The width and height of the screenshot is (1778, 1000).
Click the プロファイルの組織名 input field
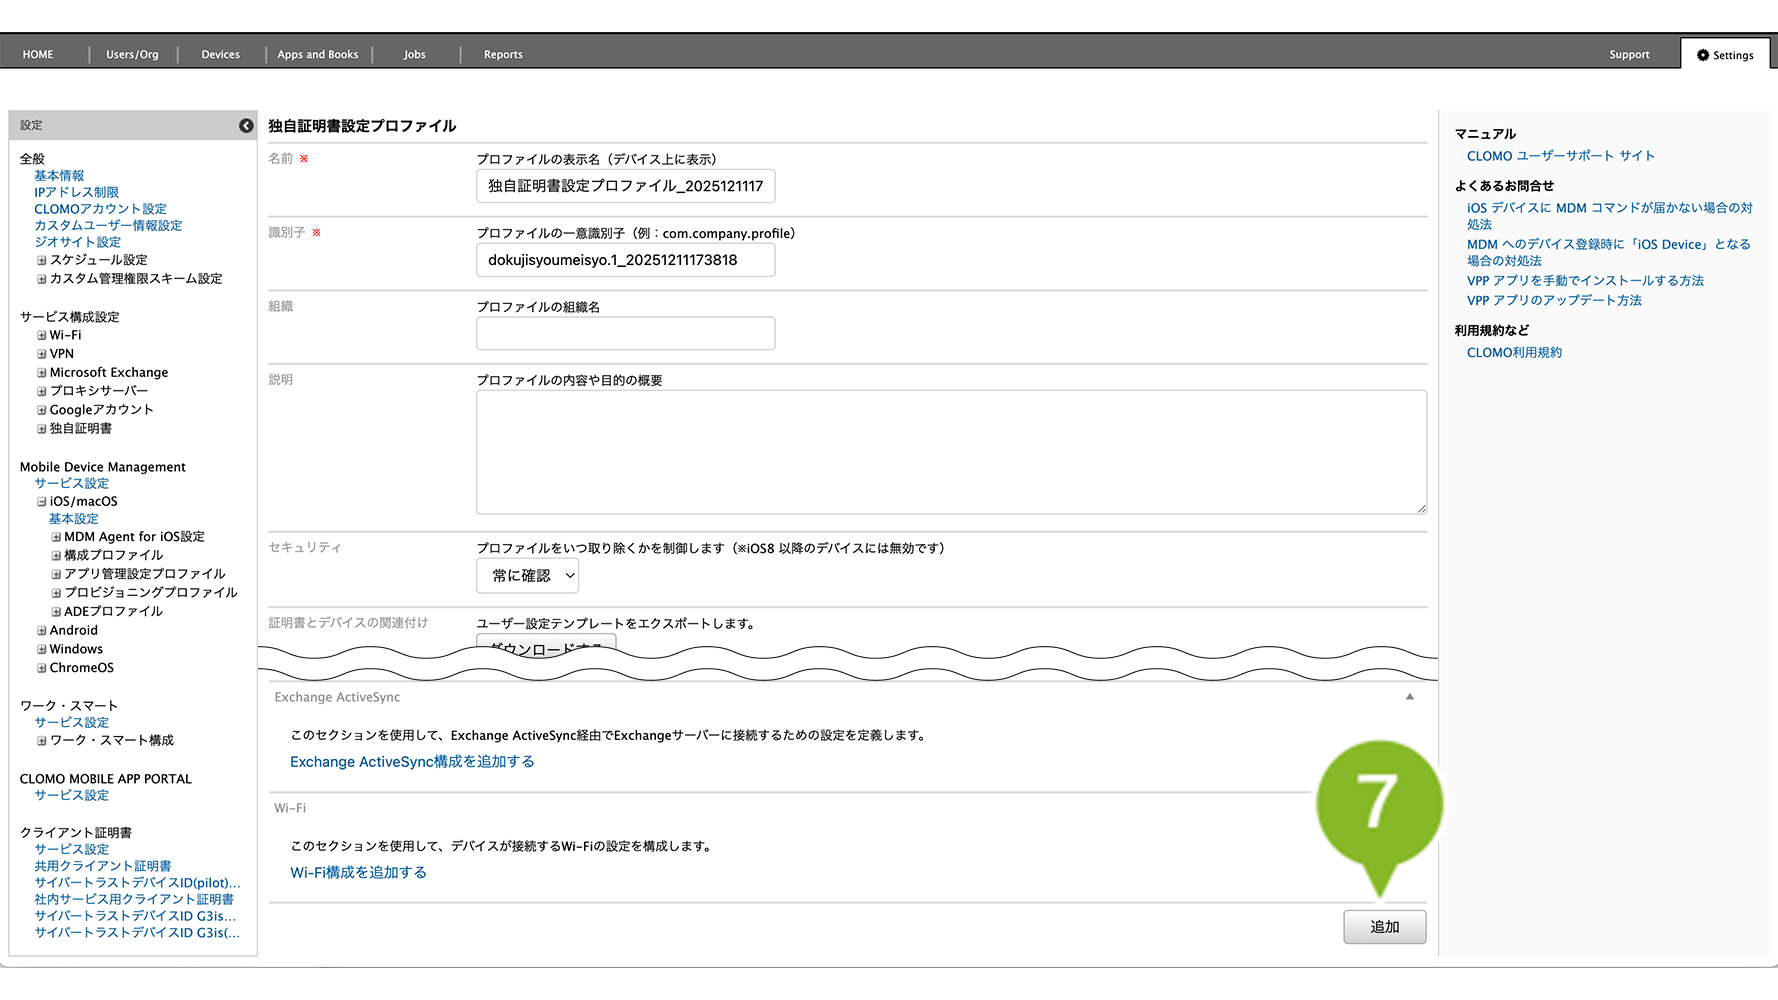point(625,334)
